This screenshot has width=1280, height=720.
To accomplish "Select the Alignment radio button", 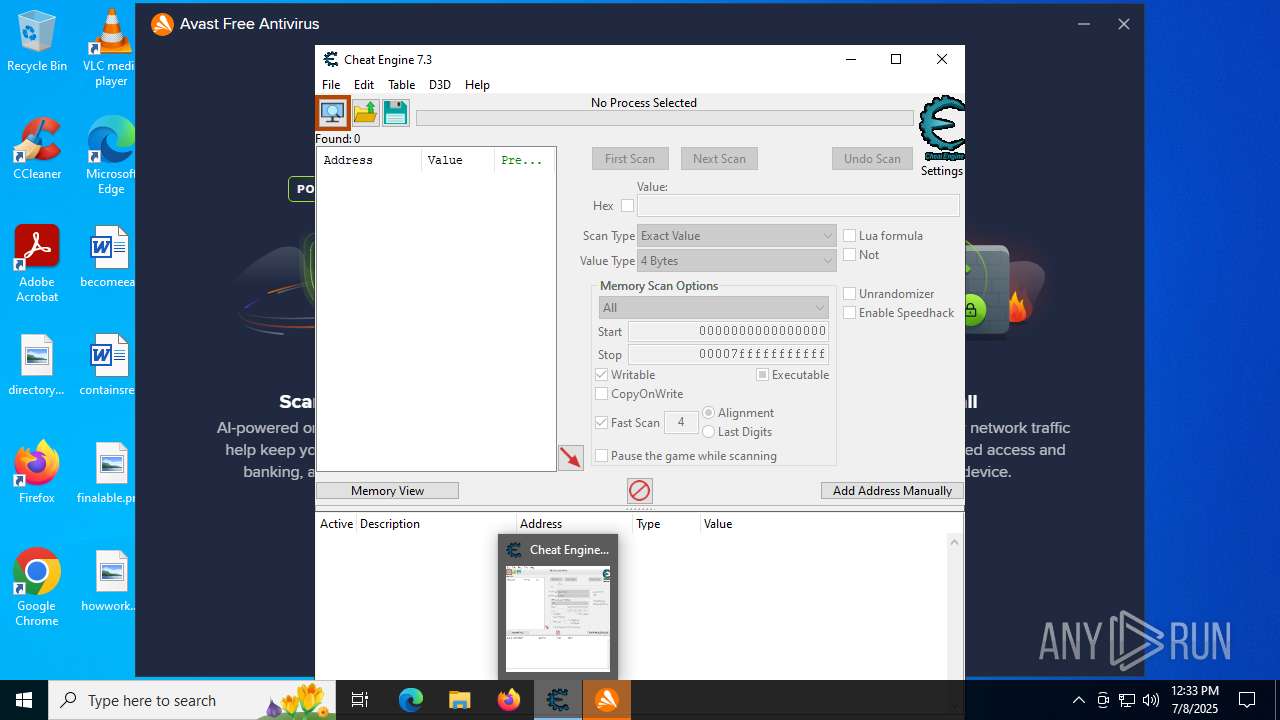I will click(709, 413).
